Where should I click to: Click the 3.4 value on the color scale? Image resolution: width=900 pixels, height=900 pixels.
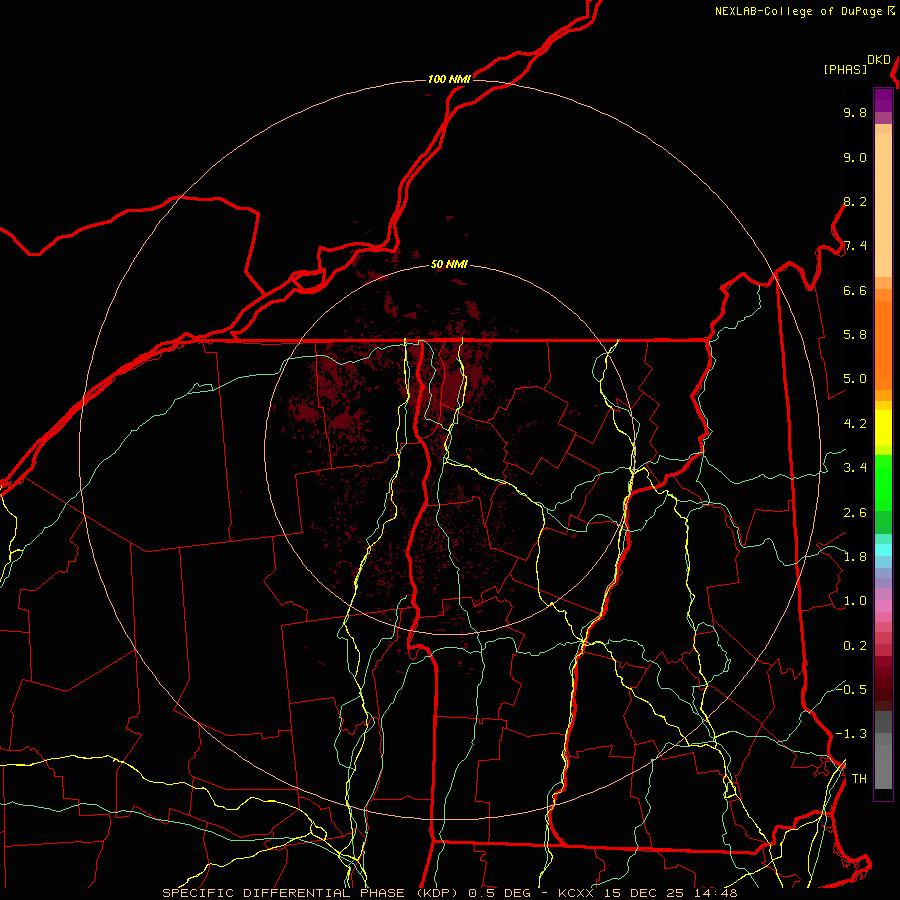click(x=855, y=468)
